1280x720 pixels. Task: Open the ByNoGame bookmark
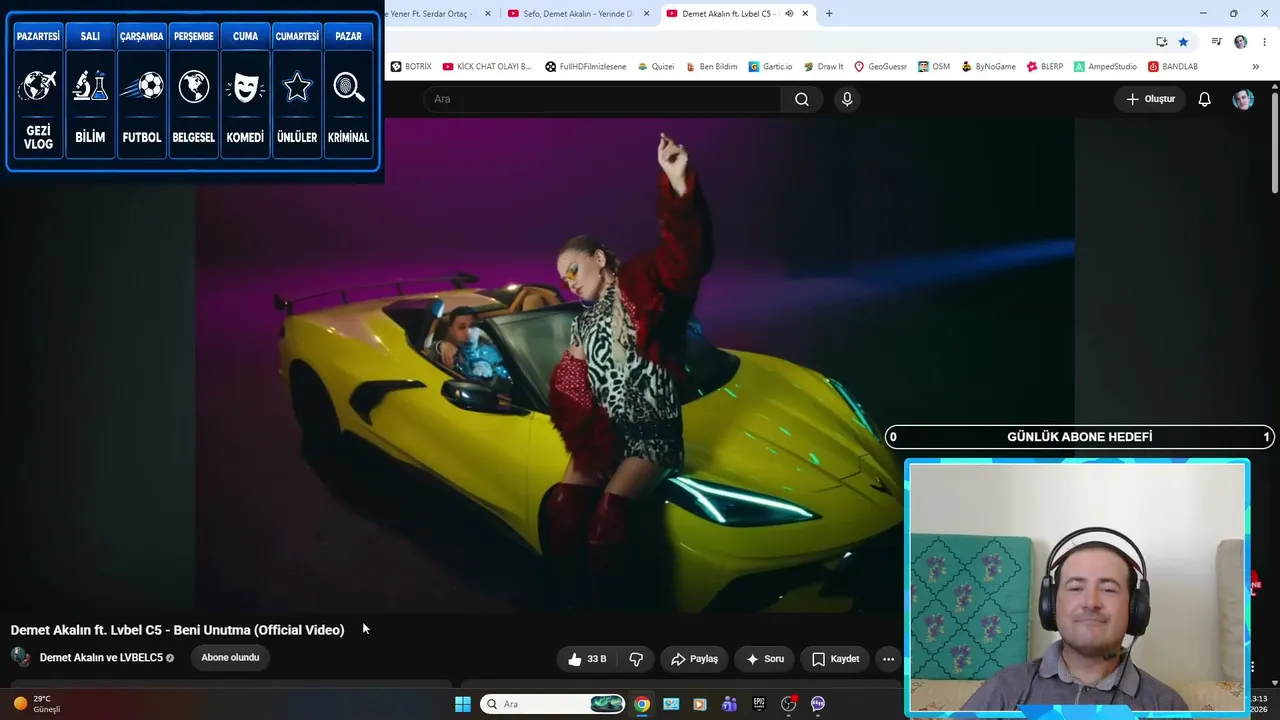point(988,66)
